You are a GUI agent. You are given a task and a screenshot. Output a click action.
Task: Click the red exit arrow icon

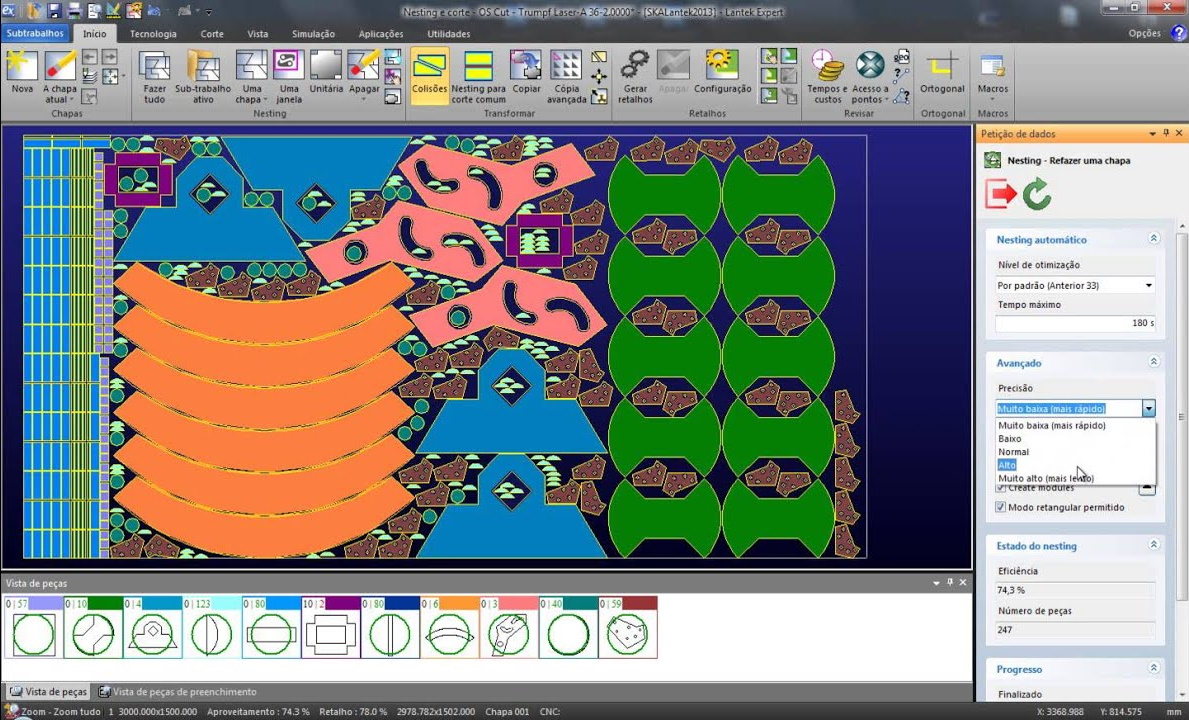point(1000,193)
